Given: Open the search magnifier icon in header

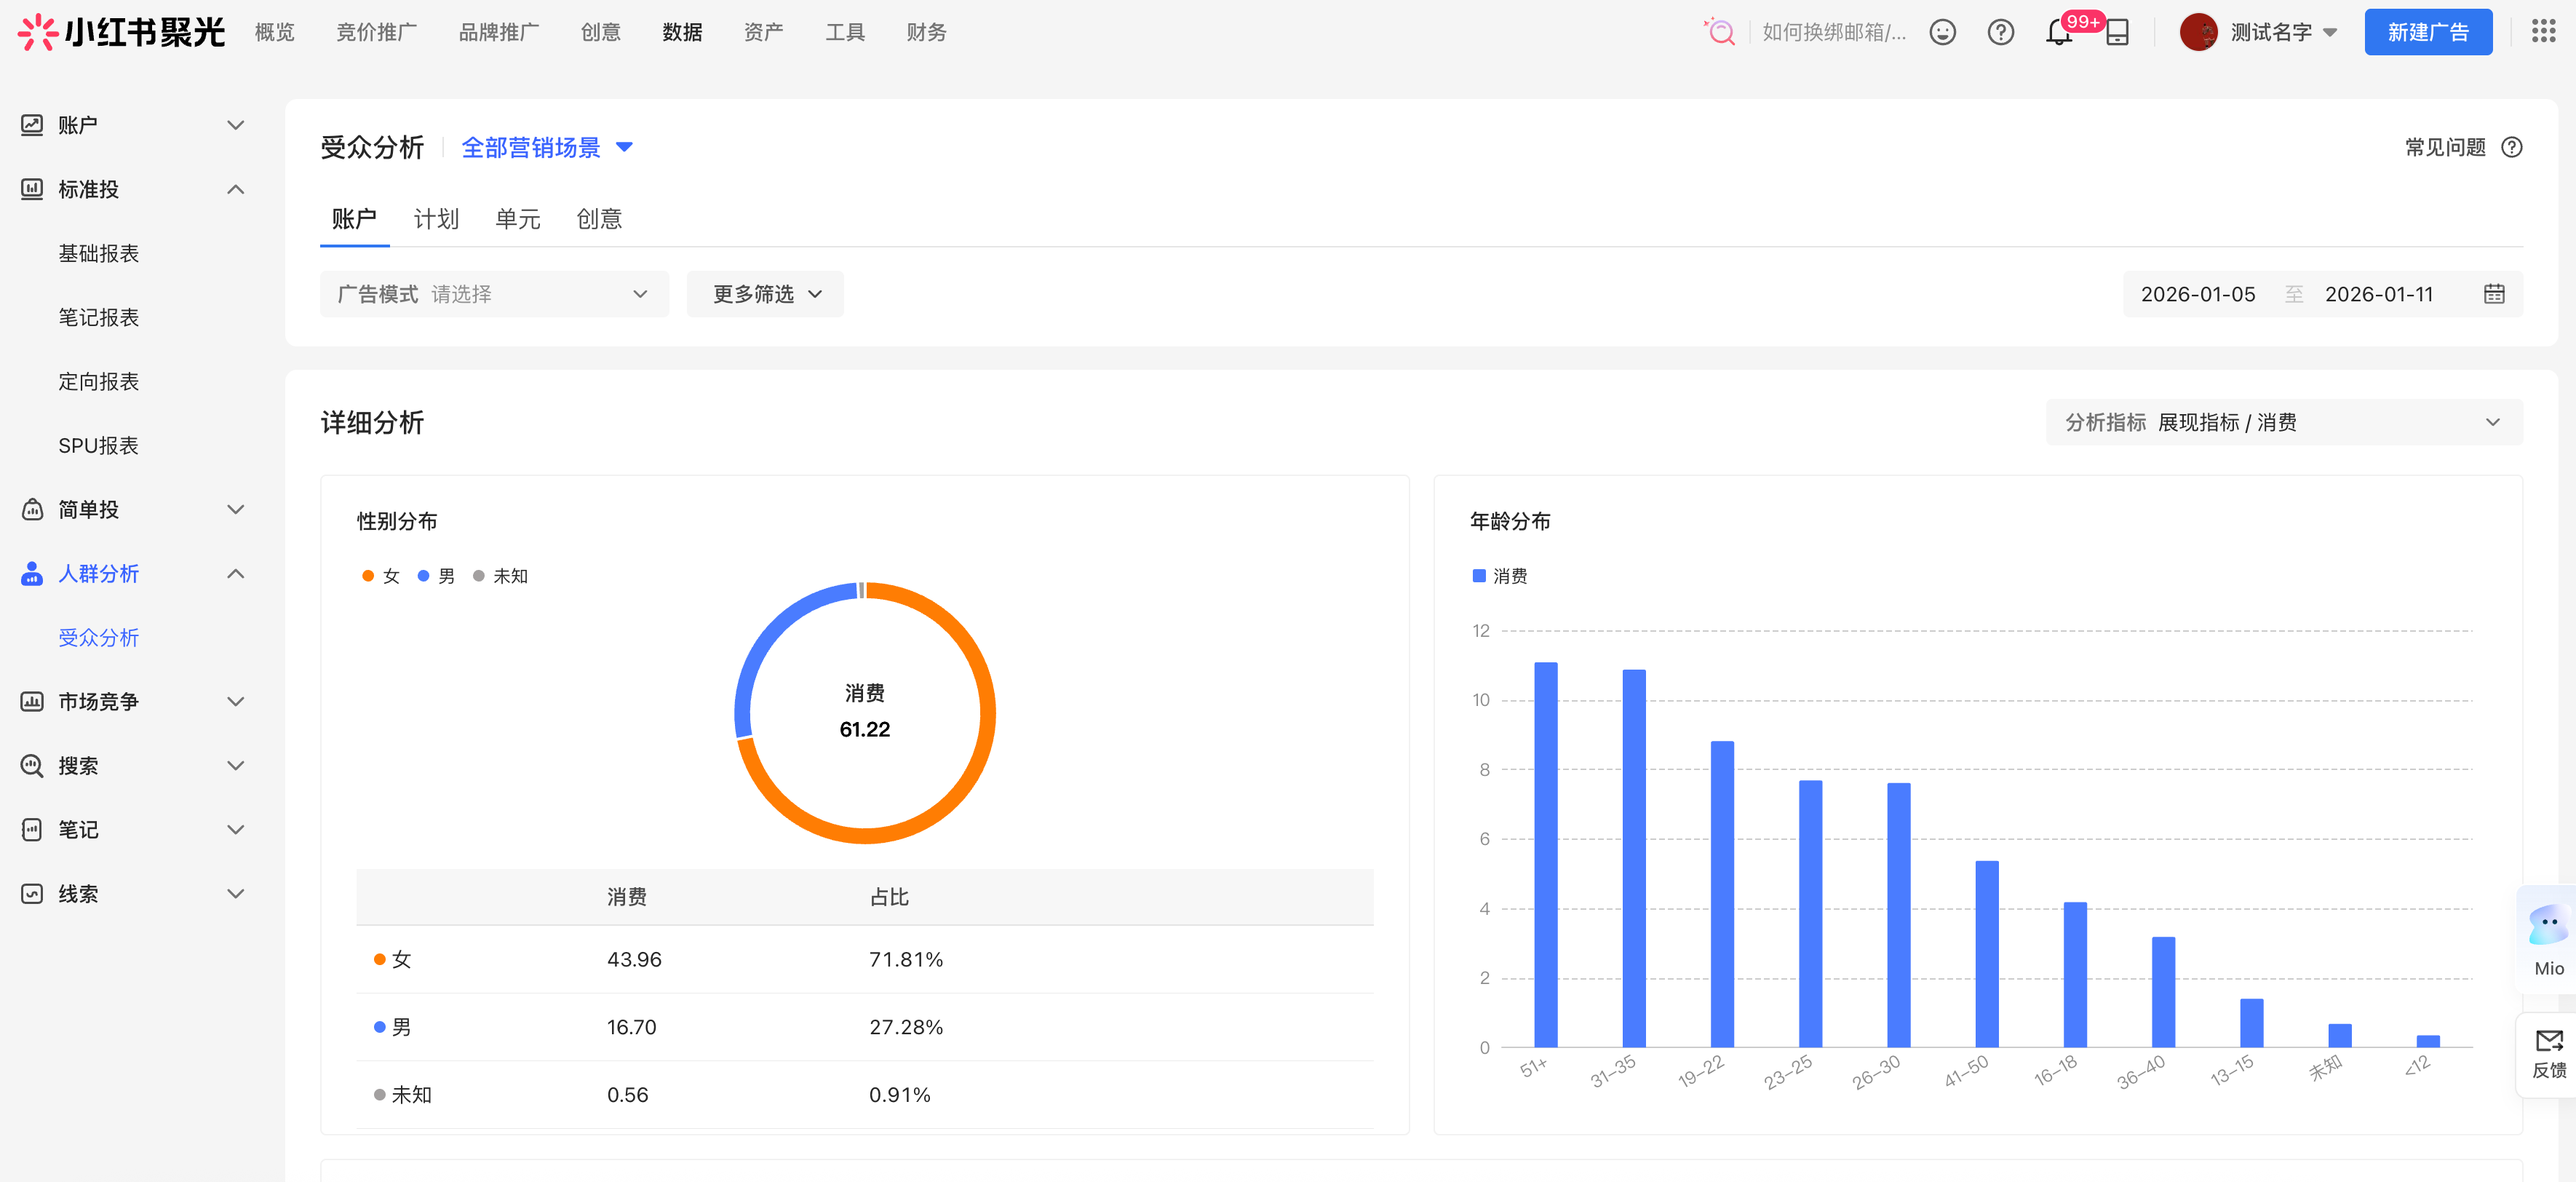Looking at the screenshot, I should (1720, 32).
